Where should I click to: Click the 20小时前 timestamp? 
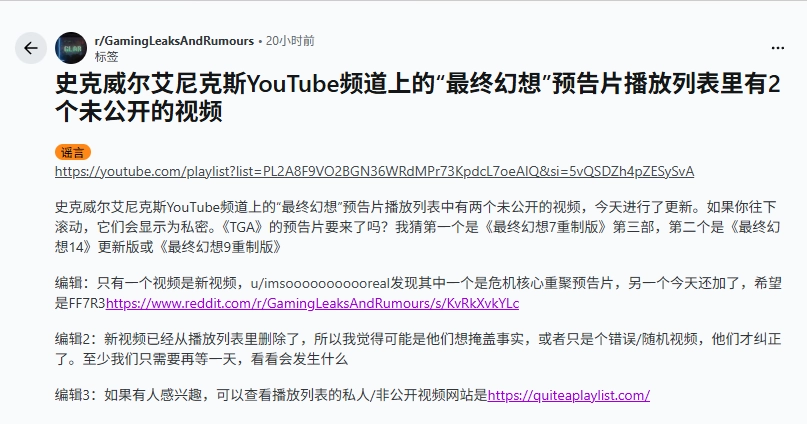coord(290,41)
